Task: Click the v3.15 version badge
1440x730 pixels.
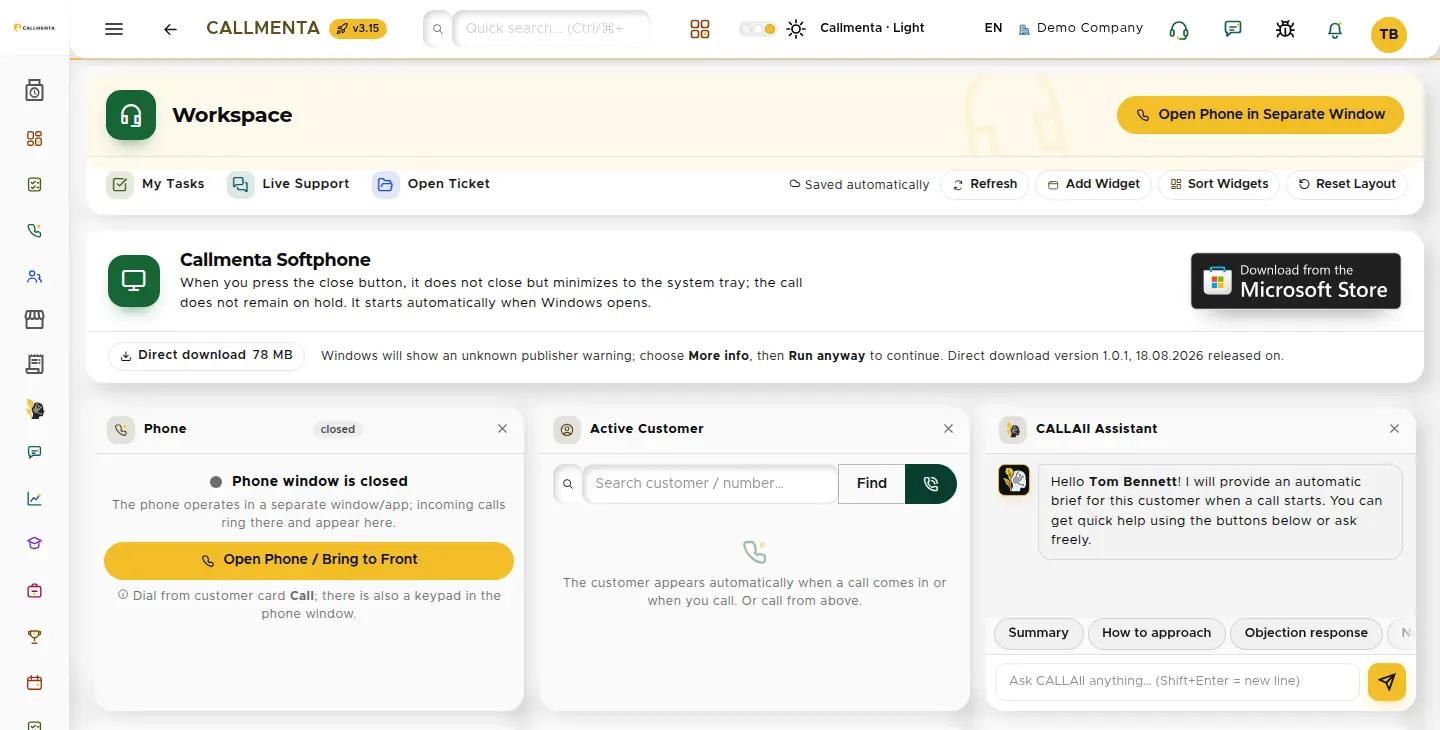Action: 358,28
